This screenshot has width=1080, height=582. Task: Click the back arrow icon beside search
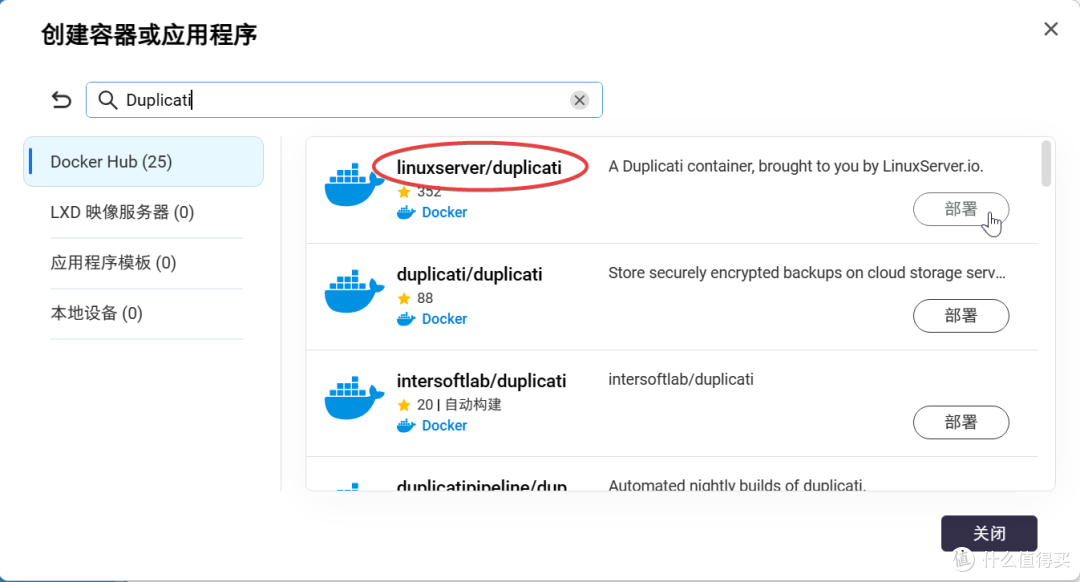61,100
